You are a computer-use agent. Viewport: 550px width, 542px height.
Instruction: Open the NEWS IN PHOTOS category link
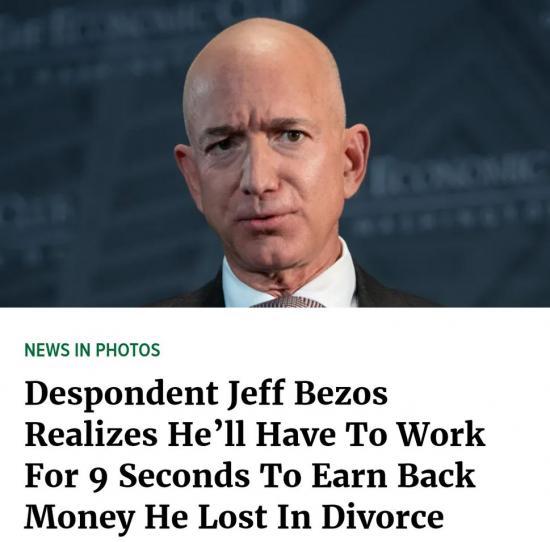coord(92,350)
